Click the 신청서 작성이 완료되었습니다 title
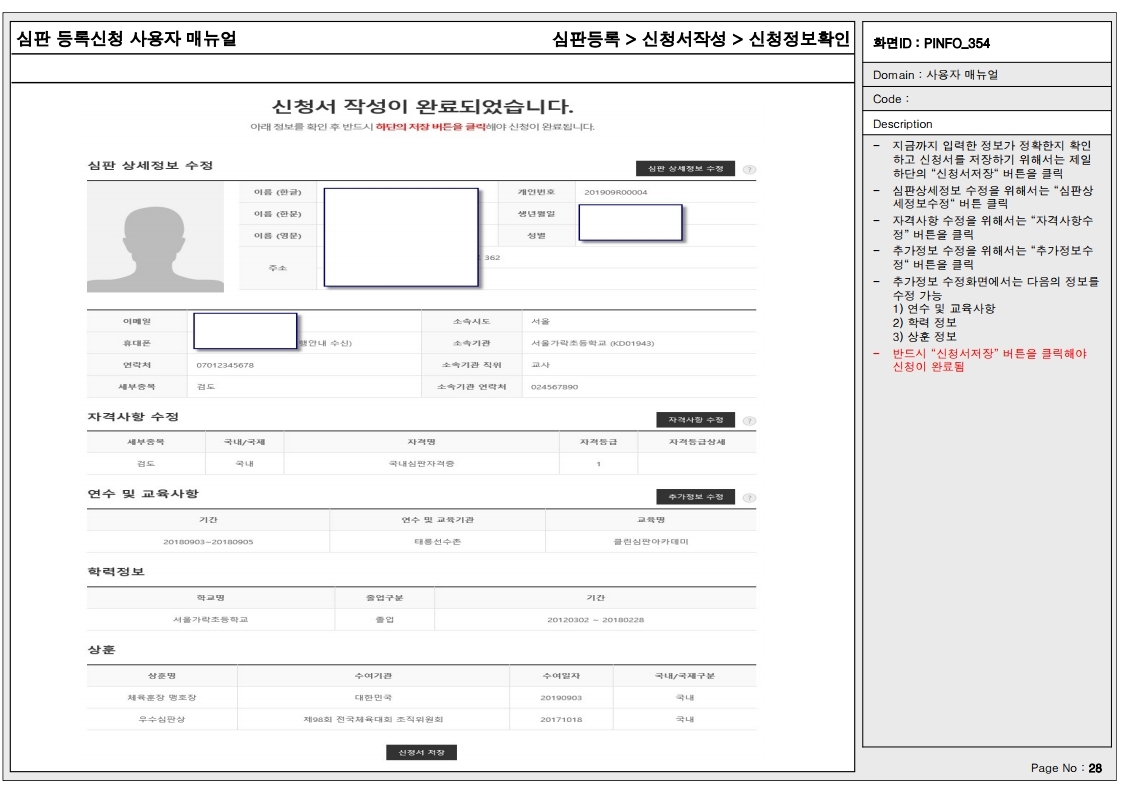 [423, 107]
